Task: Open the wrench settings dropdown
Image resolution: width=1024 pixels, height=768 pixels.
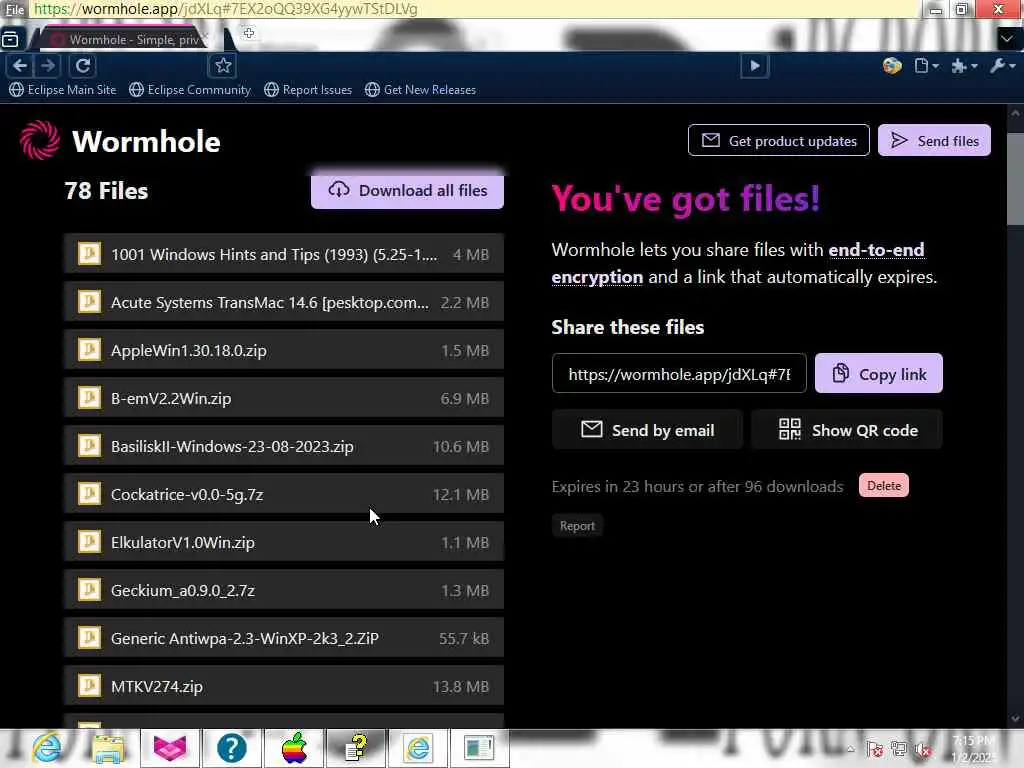Action: click(x=1002, y=65)
